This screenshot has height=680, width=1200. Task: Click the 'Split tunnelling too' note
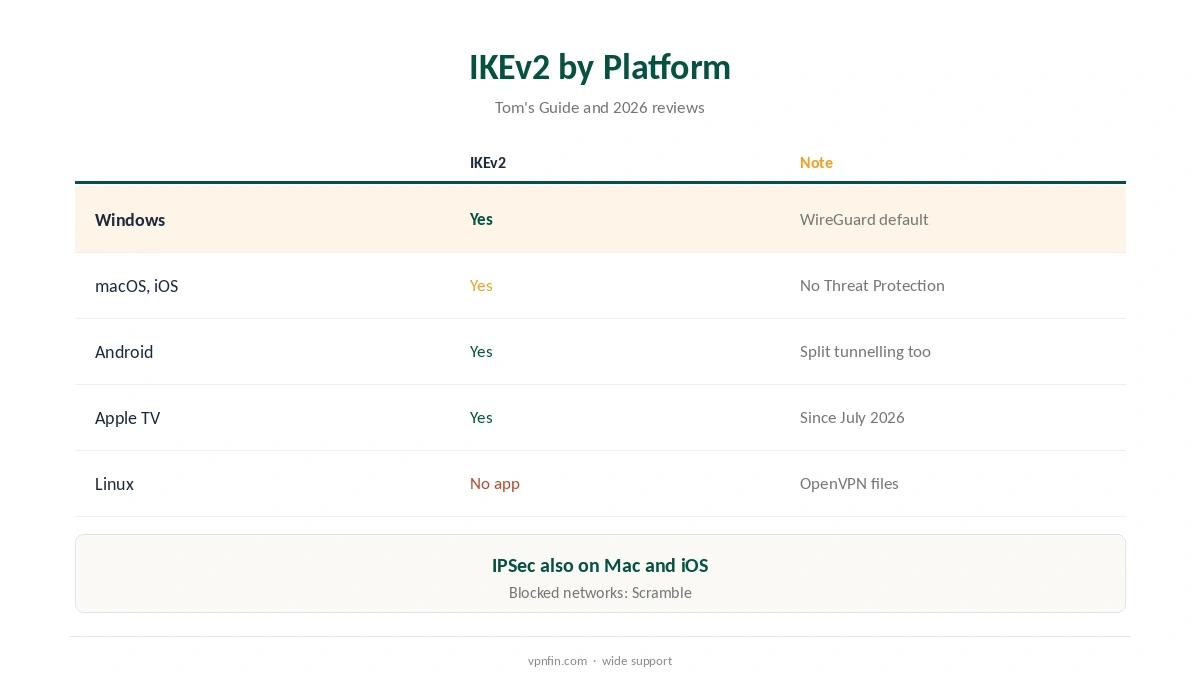(865, 351)
